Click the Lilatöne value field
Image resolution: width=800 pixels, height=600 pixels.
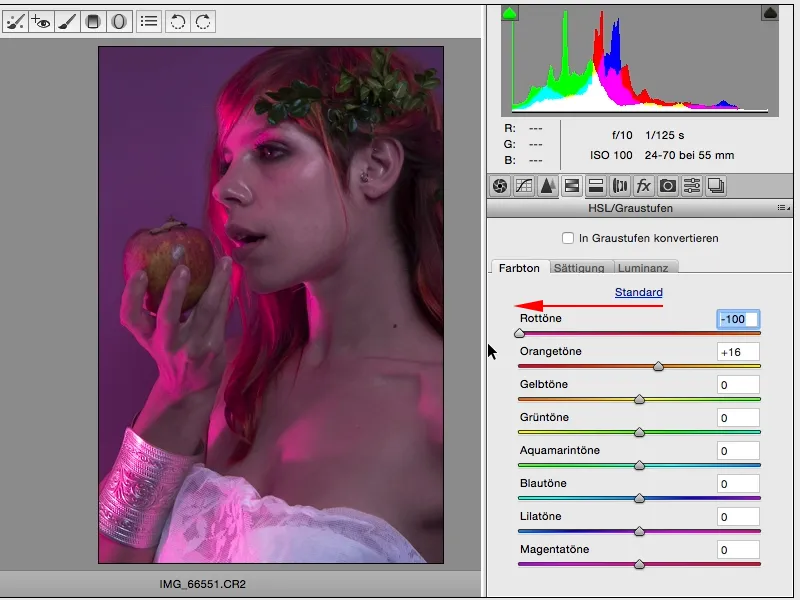738,517
